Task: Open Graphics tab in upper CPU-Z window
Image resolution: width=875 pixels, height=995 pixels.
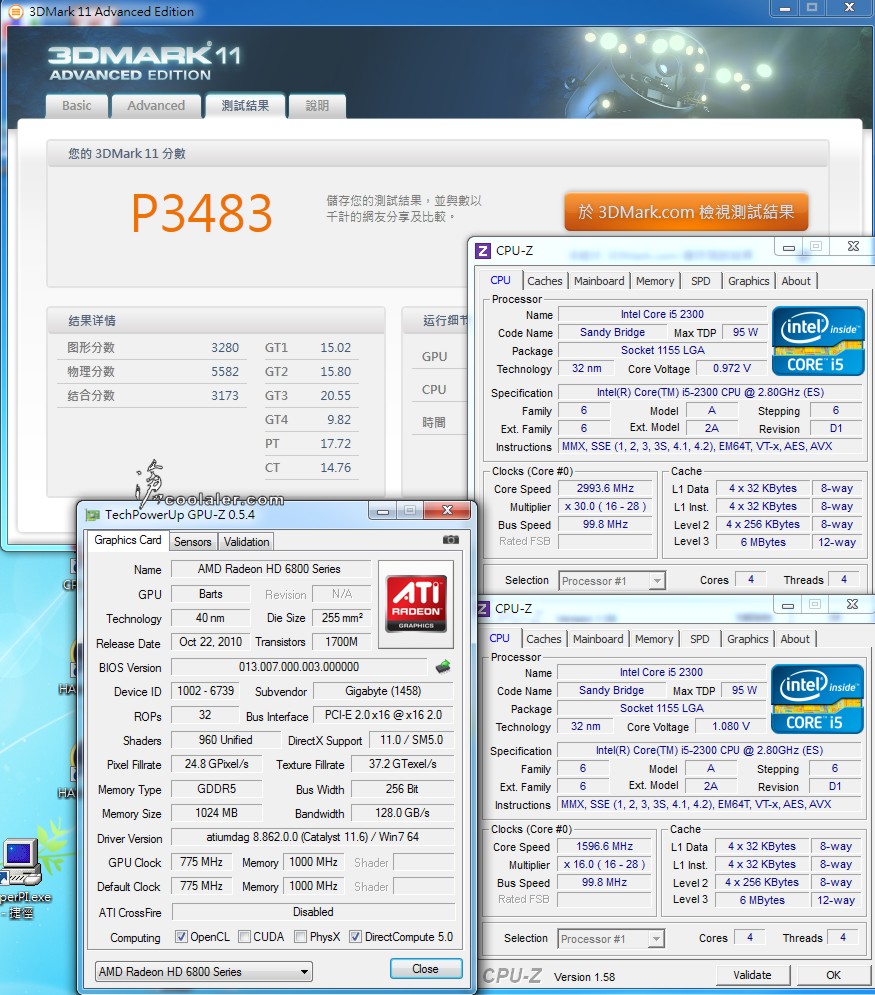Action: [x=748, y=281]
